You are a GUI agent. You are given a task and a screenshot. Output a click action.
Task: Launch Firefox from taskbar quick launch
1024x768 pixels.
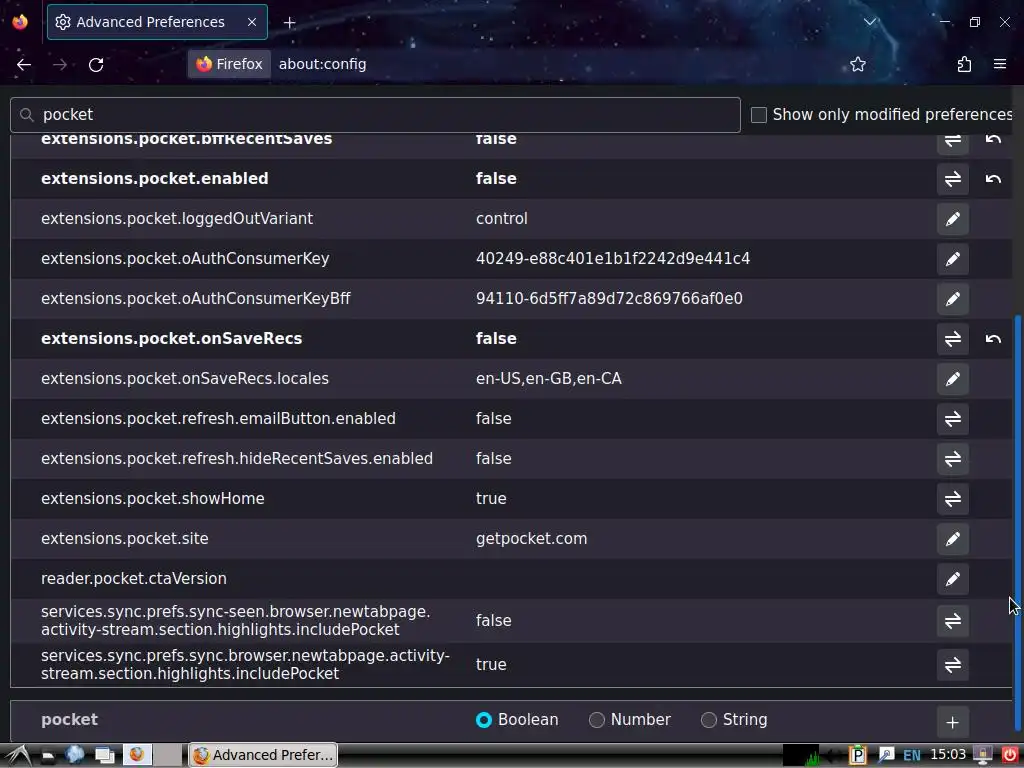tap(136, 755)
